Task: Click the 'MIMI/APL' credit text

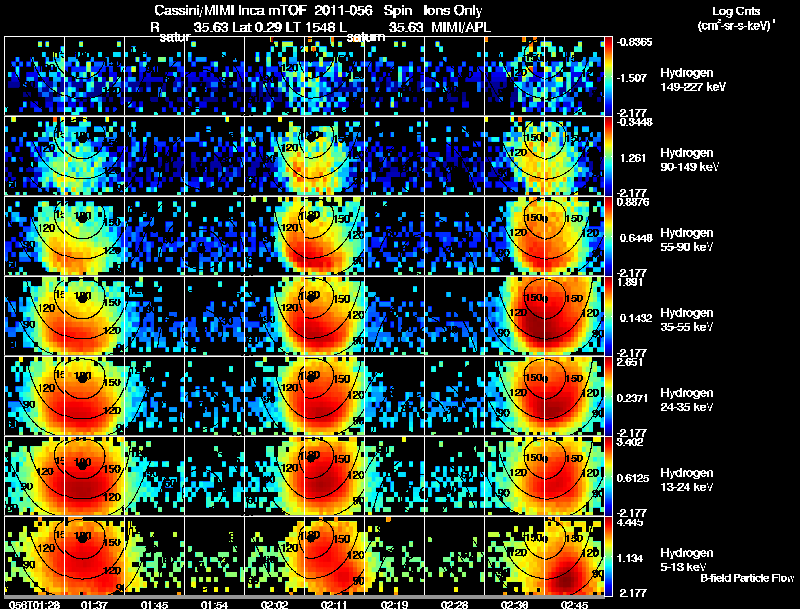Action: 461,27
